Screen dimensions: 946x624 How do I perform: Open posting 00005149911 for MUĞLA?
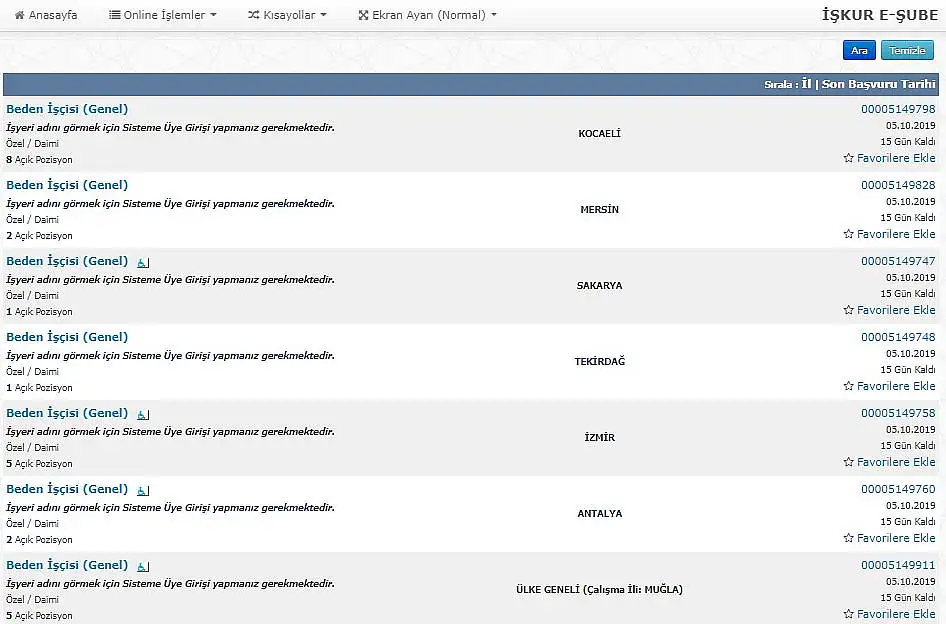[x=898, y=565]
